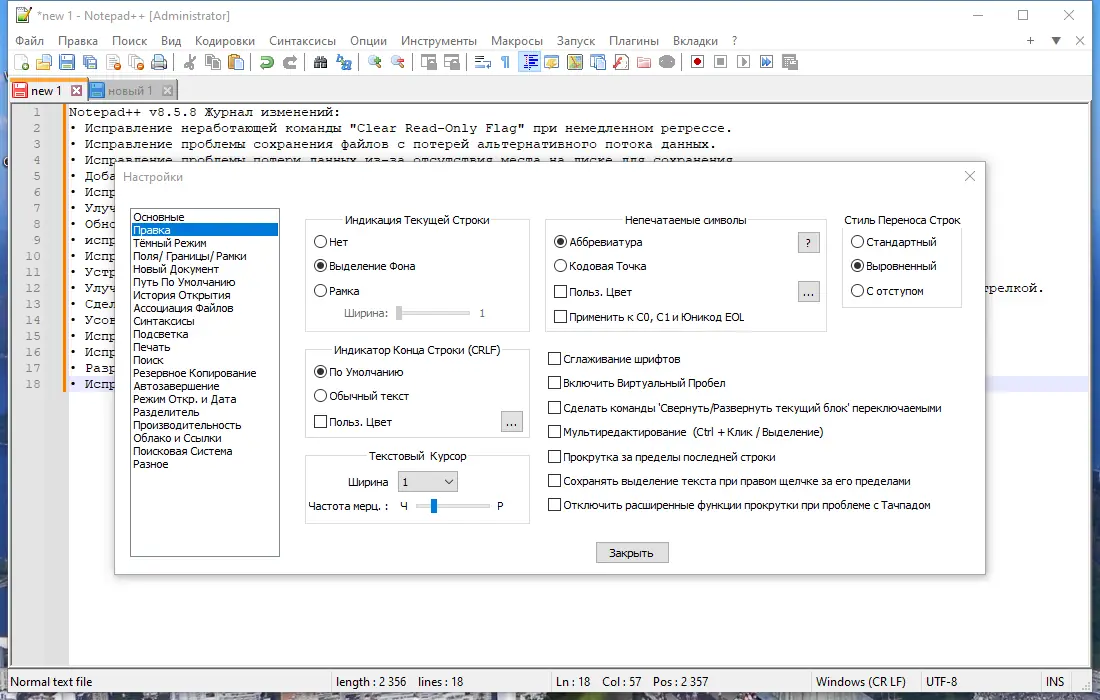Open the 'Кодировки' menu
The width and height of the screenshot is (1100, 700).
point(224,41)
